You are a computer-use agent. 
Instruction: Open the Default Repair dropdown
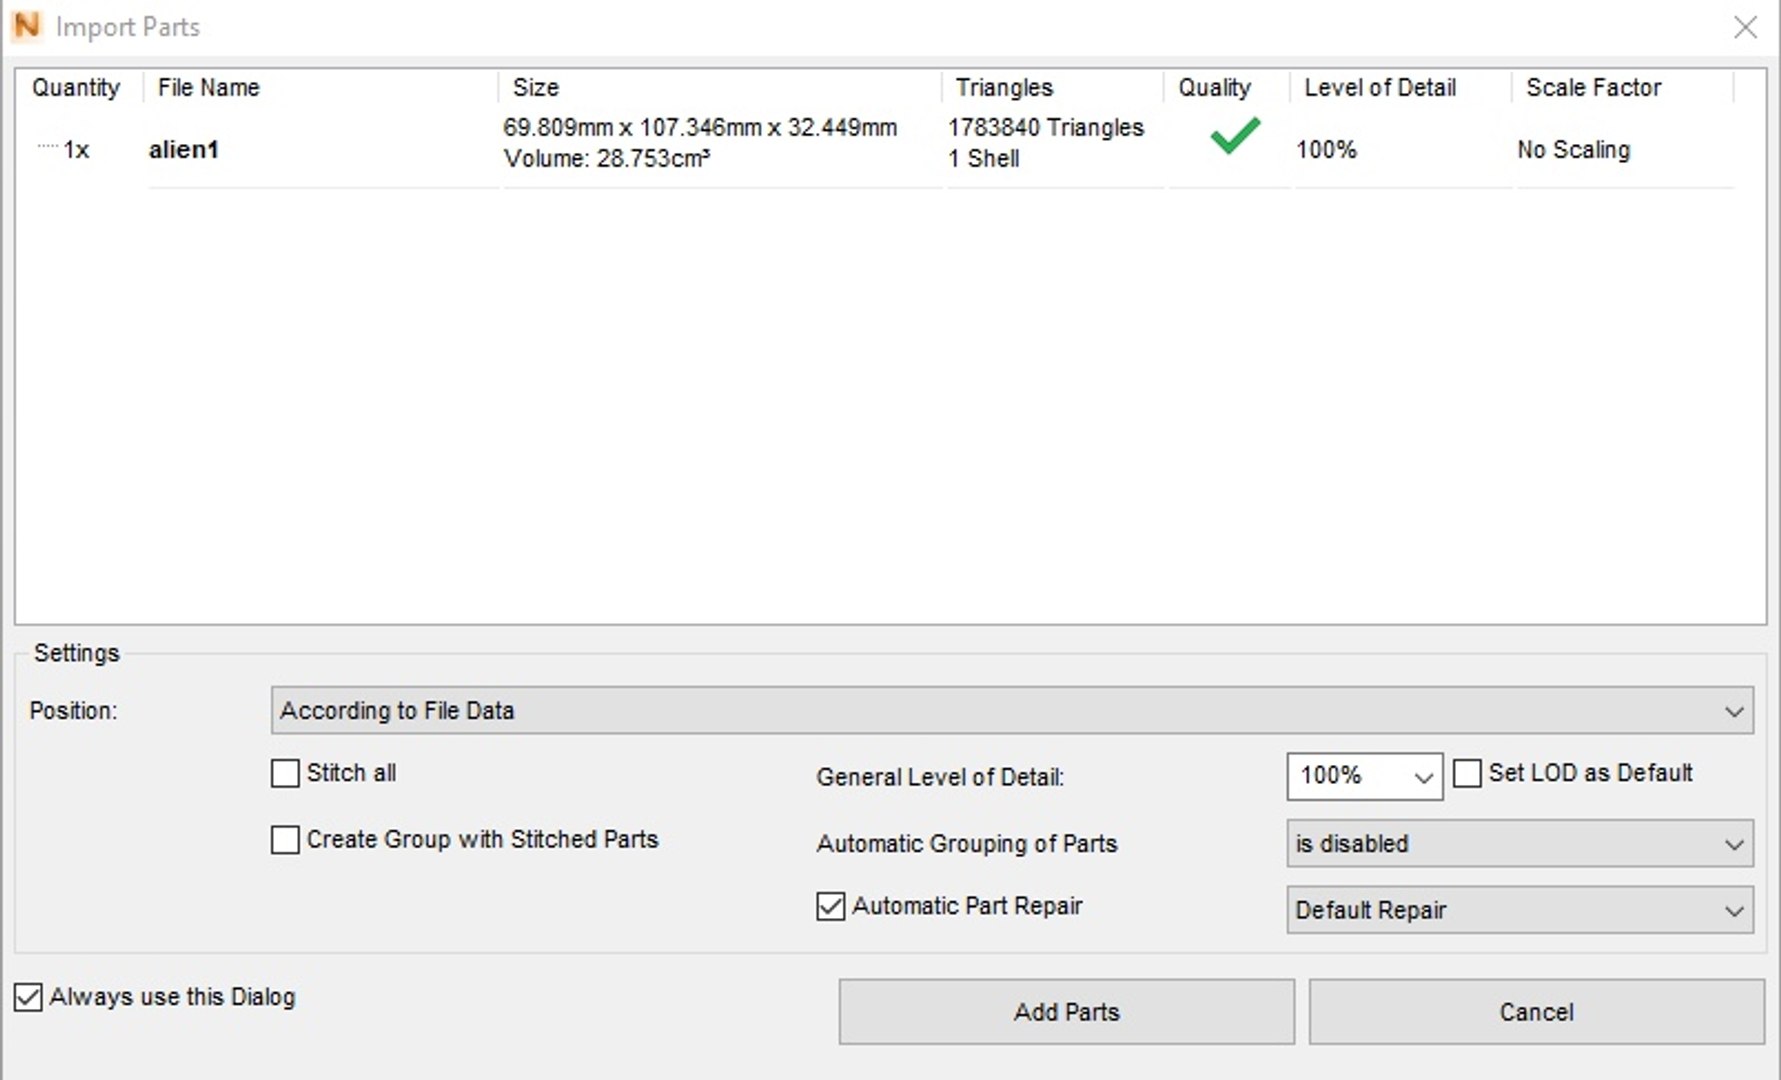point(1520,910)
